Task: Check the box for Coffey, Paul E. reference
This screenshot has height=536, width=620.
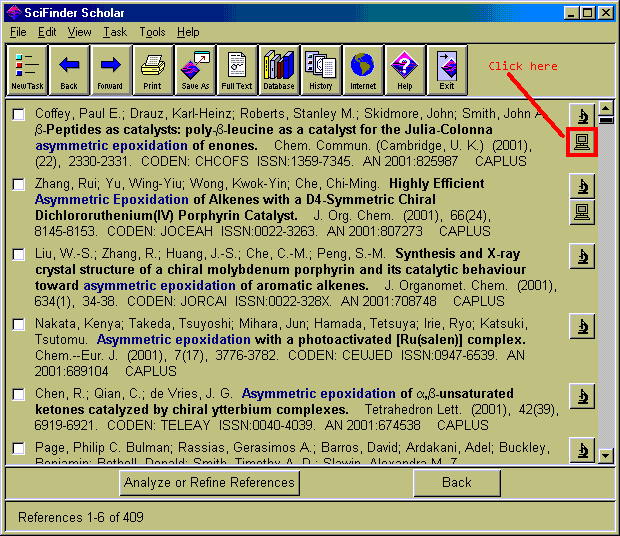Action: (19, 115)
